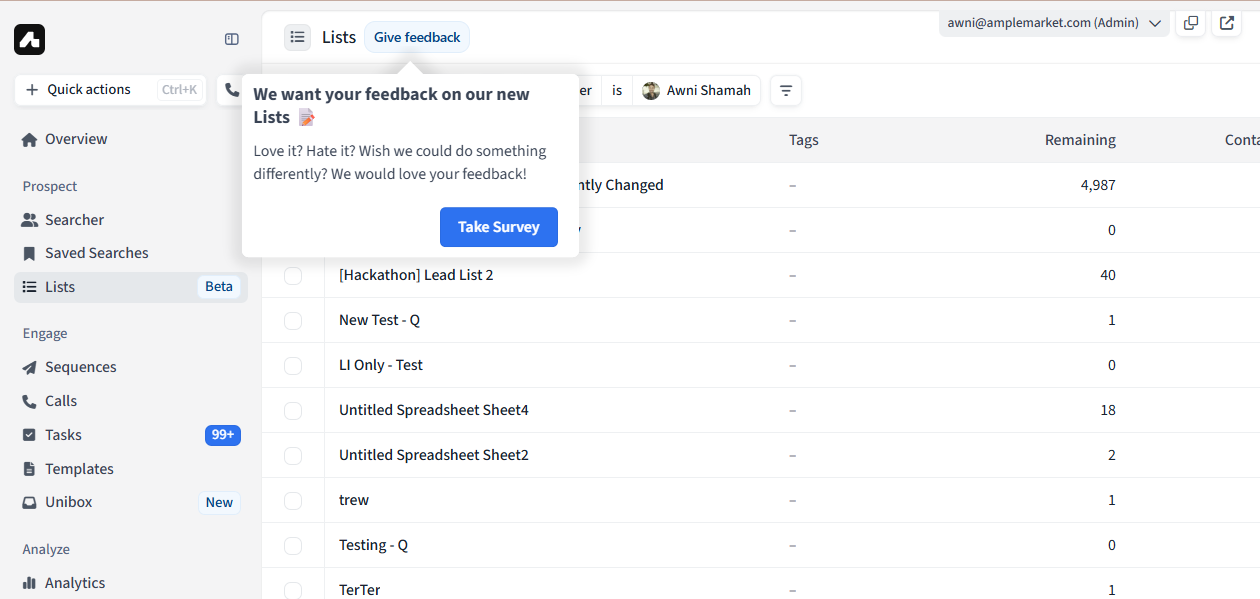Open the filter options icon near Awni Shamah
Image resolution: width=1260 pixels, height=599 pixels.
[785, 90]
